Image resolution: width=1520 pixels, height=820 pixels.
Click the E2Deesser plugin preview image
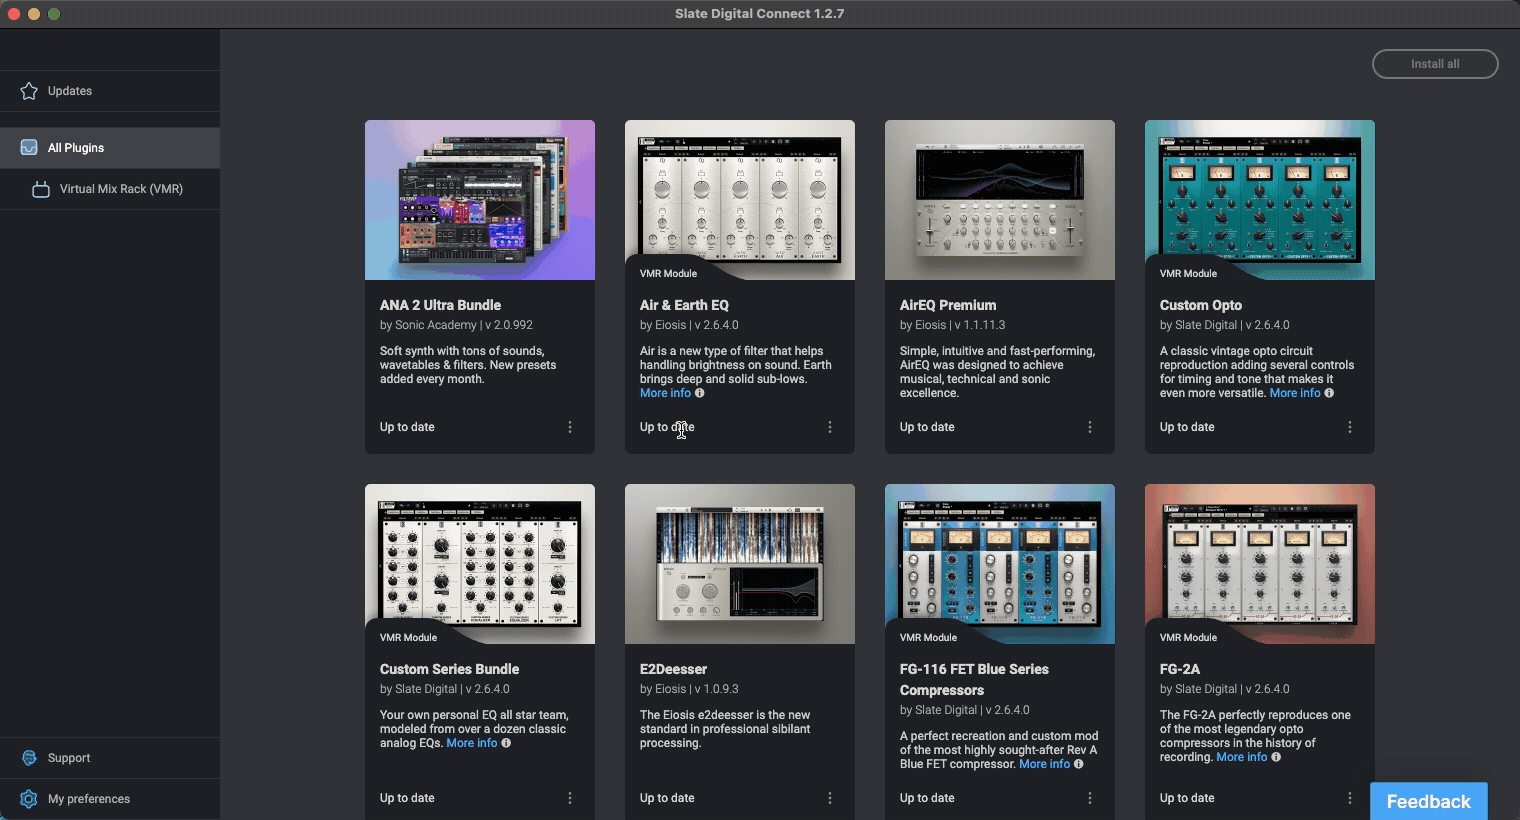click(x=739, y=564)
